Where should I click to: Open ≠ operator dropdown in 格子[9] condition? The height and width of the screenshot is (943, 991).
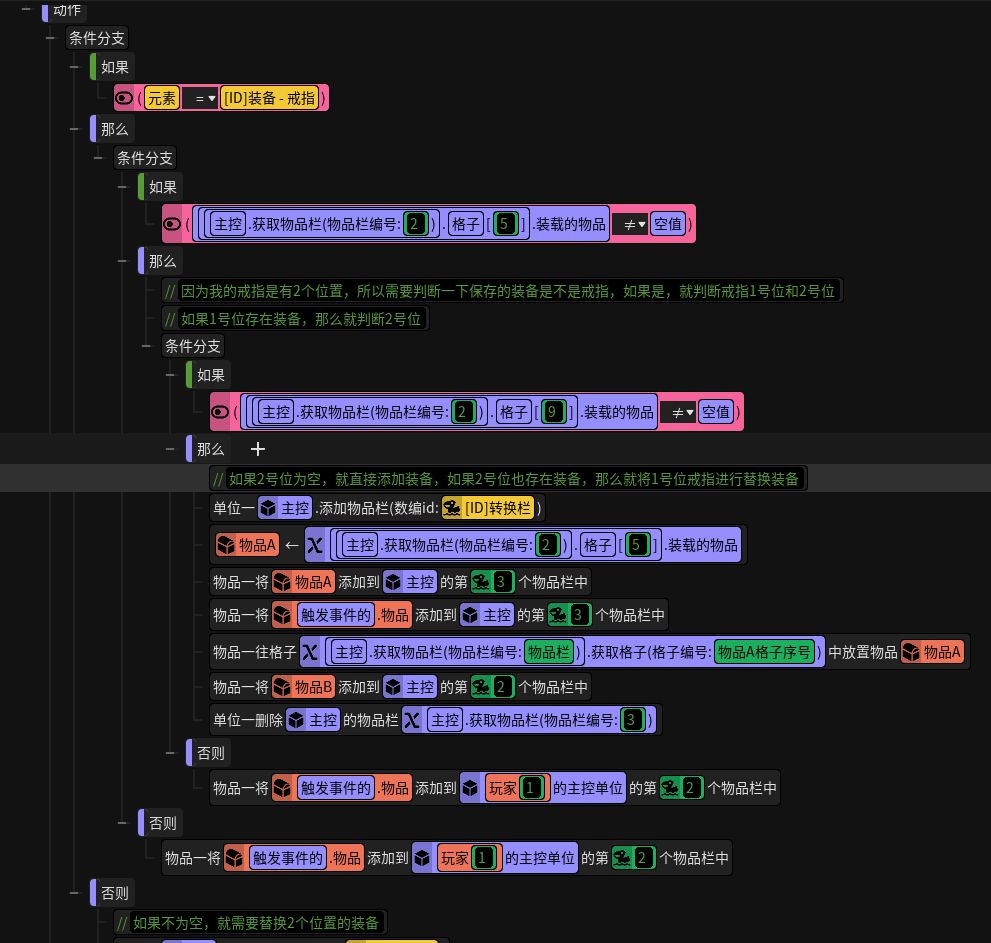click(678, 413)
